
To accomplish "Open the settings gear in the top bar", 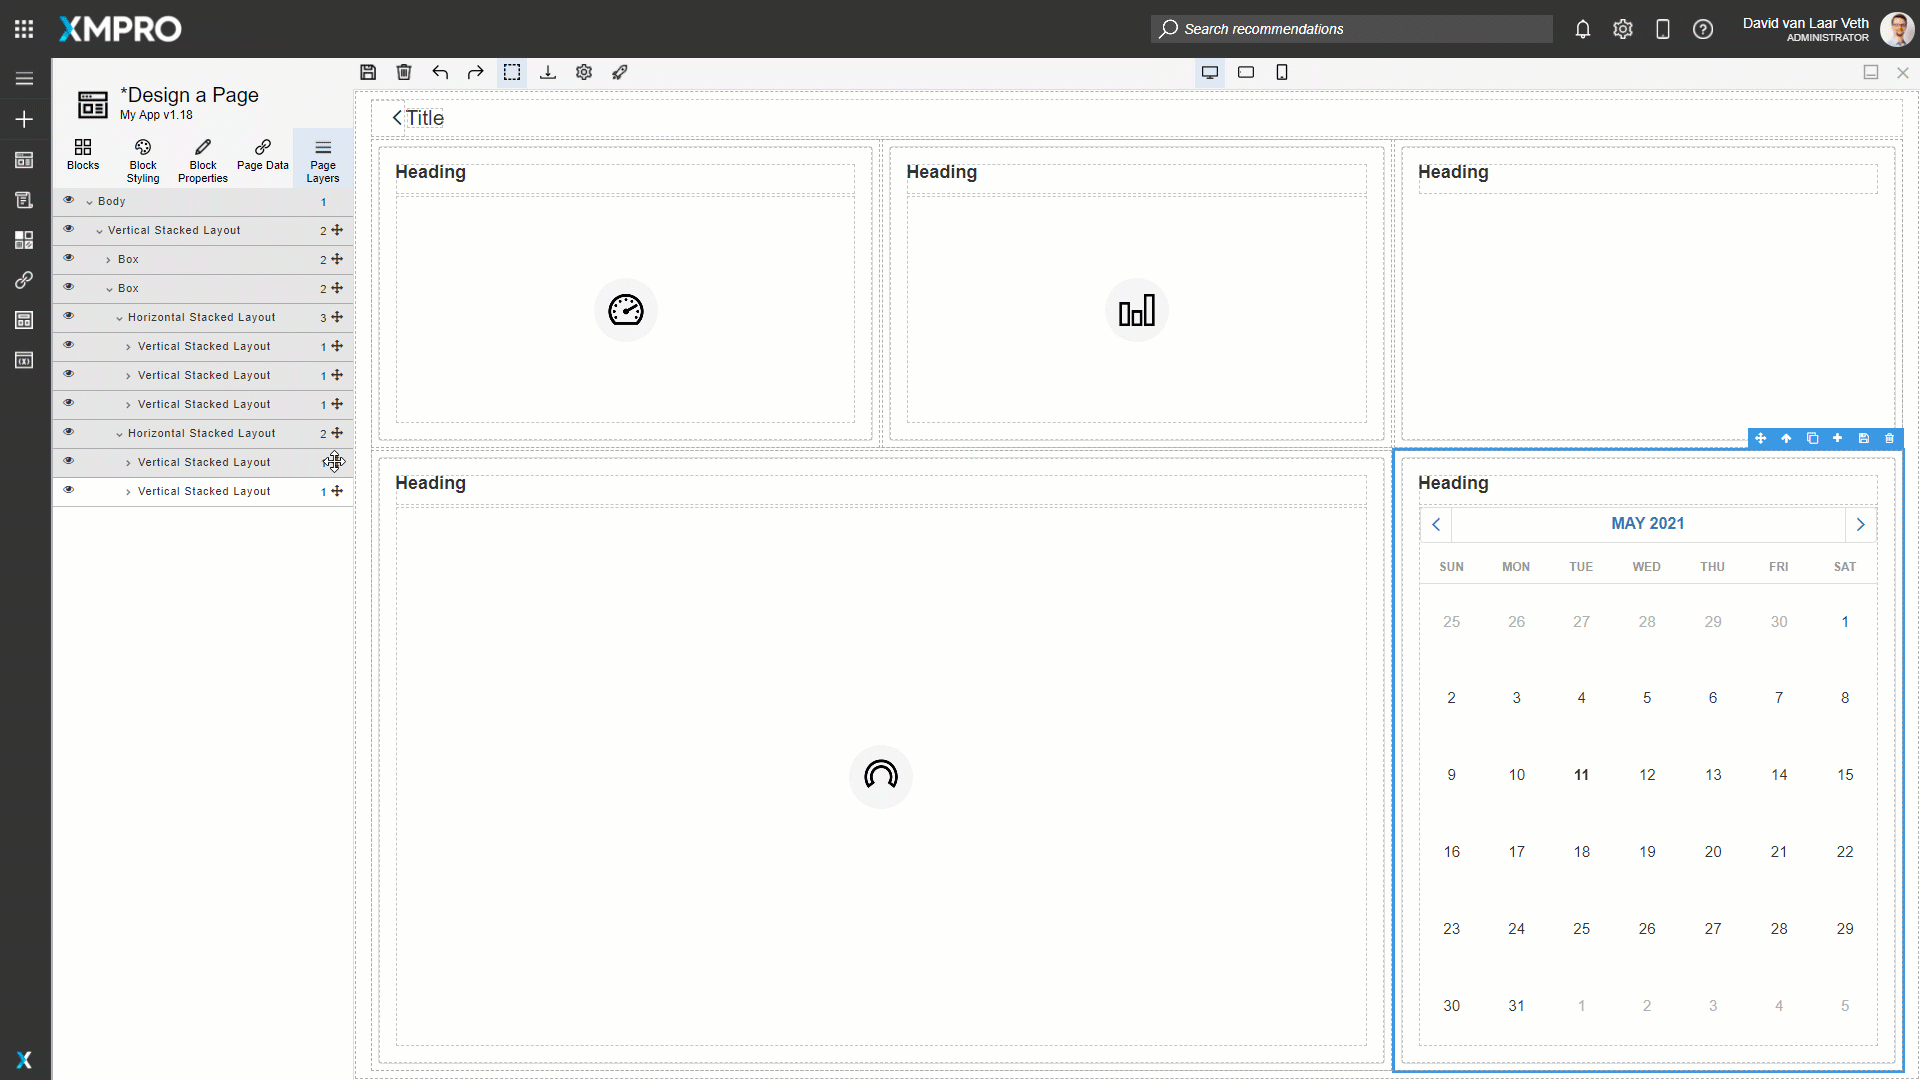I will [1623, 29].
